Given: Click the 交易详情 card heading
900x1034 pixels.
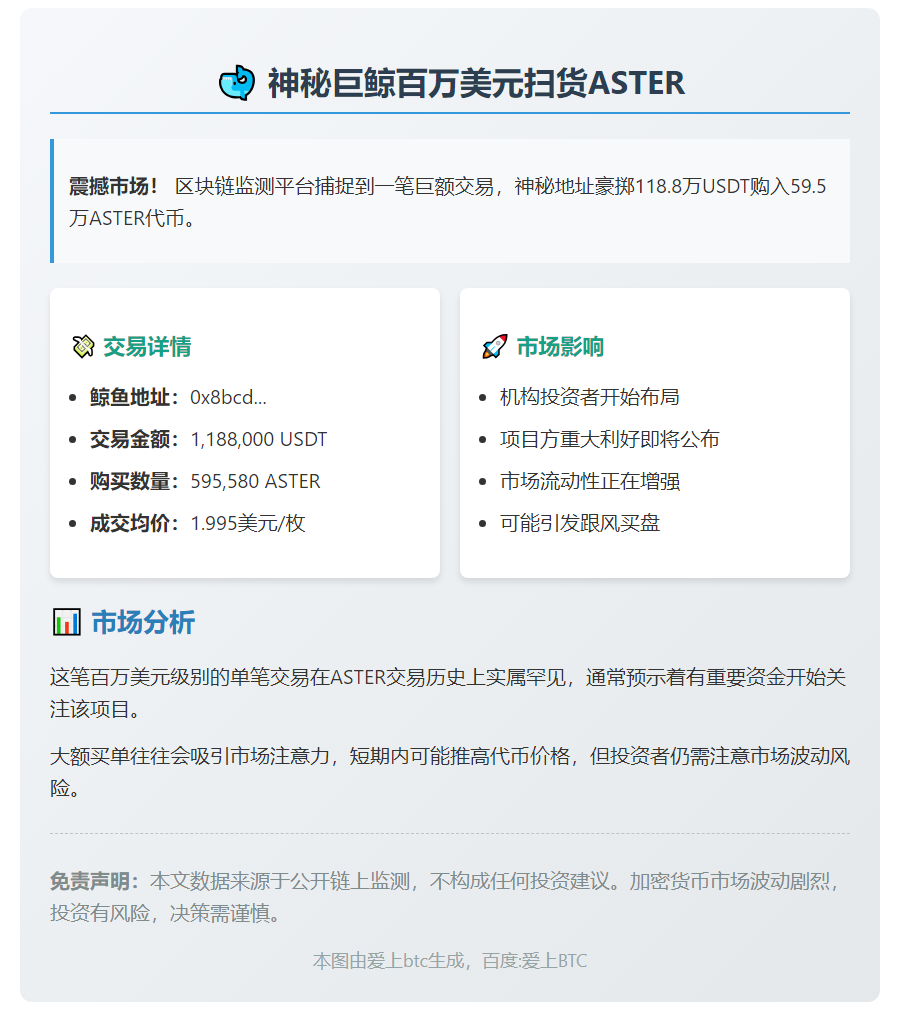Looking at the screenshot, I should click(x=147, y=347).
